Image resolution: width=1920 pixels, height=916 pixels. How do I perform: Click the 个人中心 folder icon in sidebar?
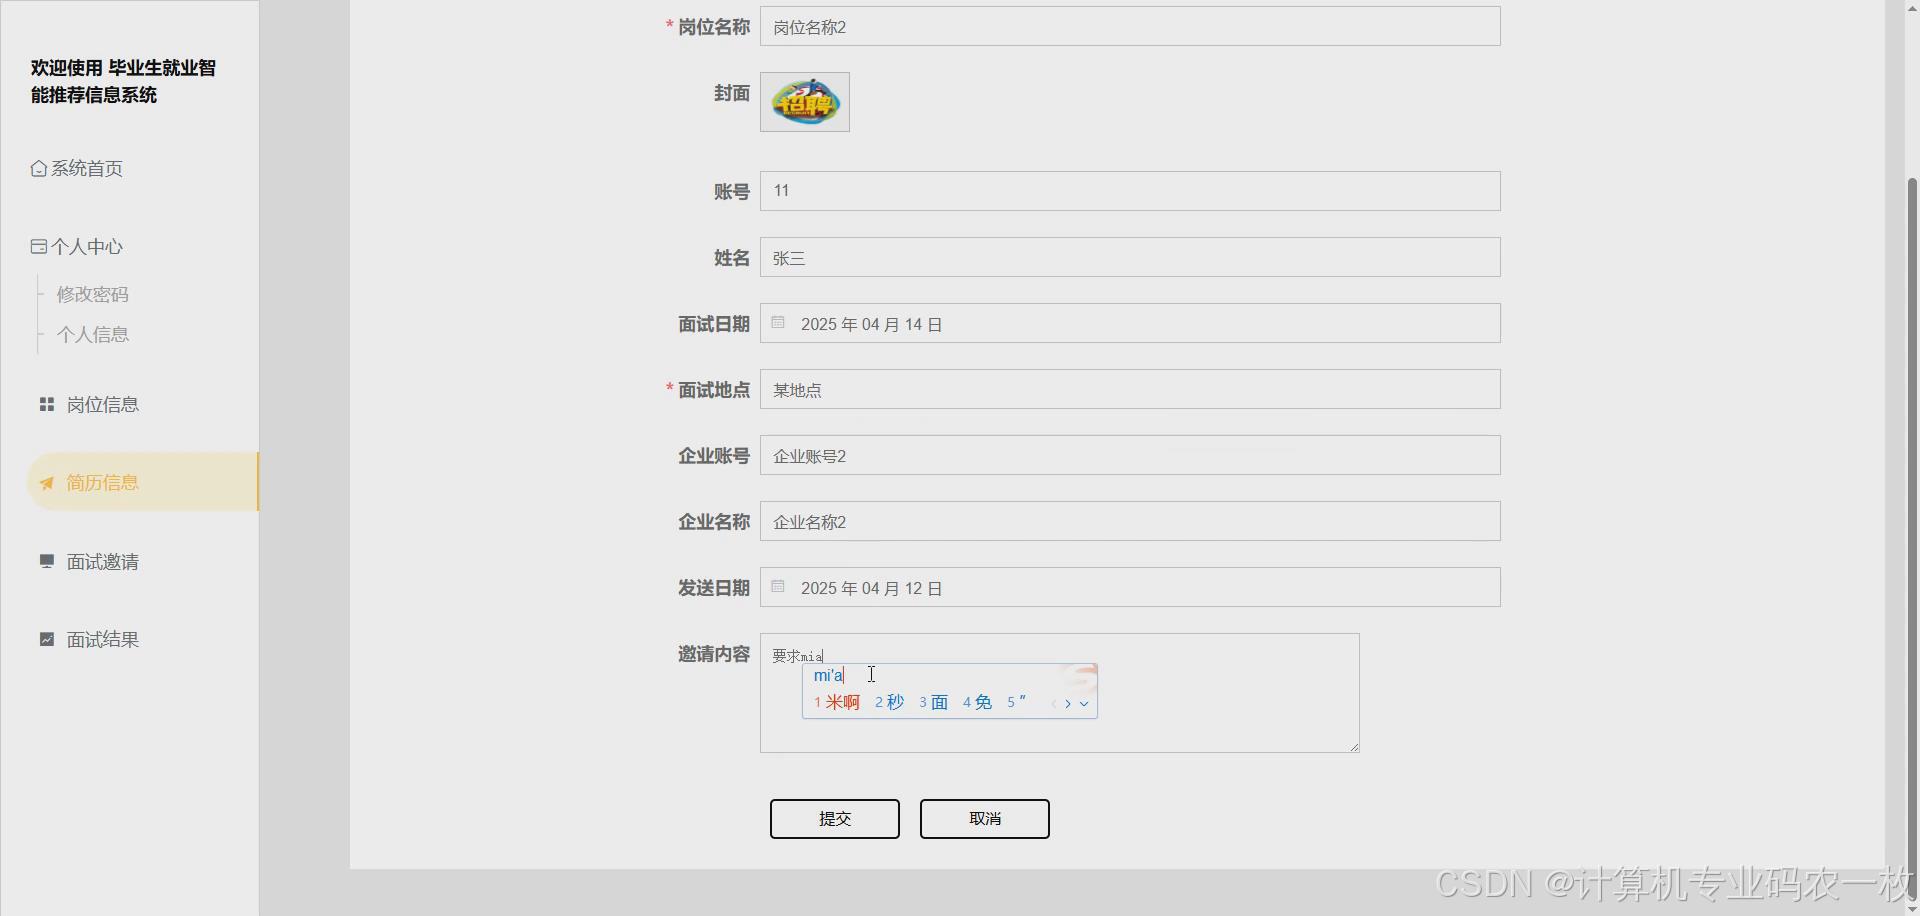(x=38, y=245)
